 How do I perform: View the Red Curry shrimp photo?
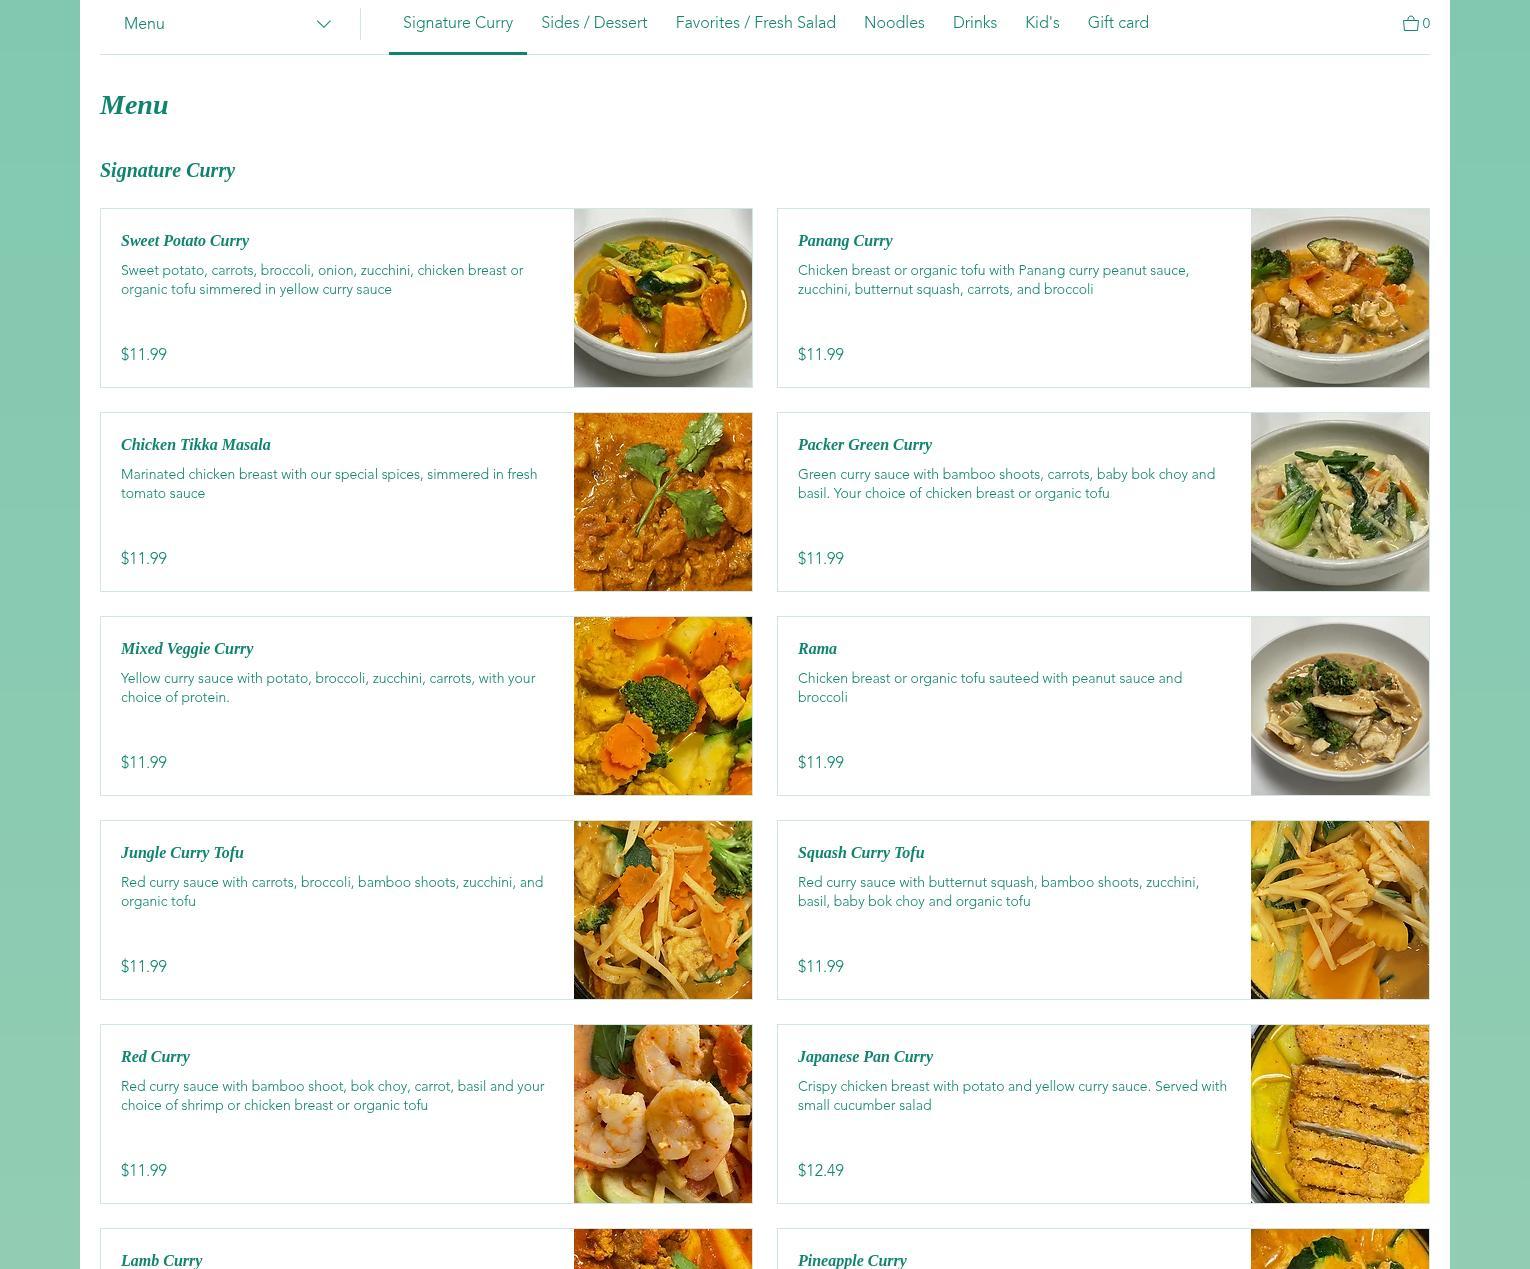663,1114
